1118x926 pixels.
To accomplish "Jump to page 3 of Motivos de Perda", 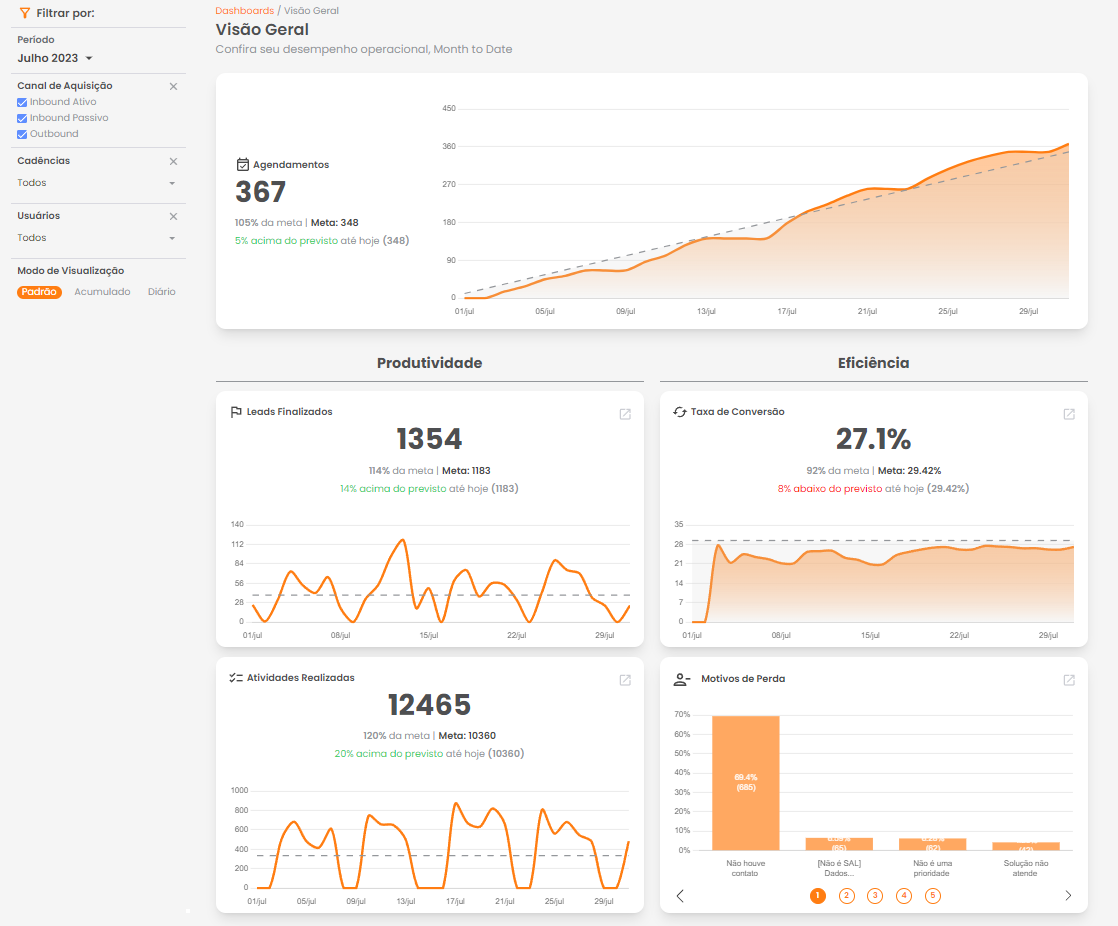I will [875, 896].
